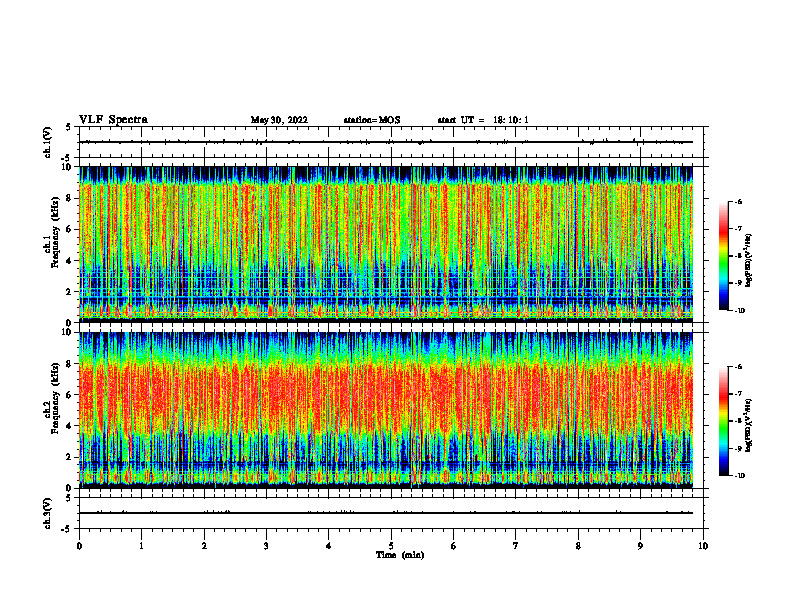792x612 pixels.
Task: Click the "station=MOS" header label
Action: [372, 120]
